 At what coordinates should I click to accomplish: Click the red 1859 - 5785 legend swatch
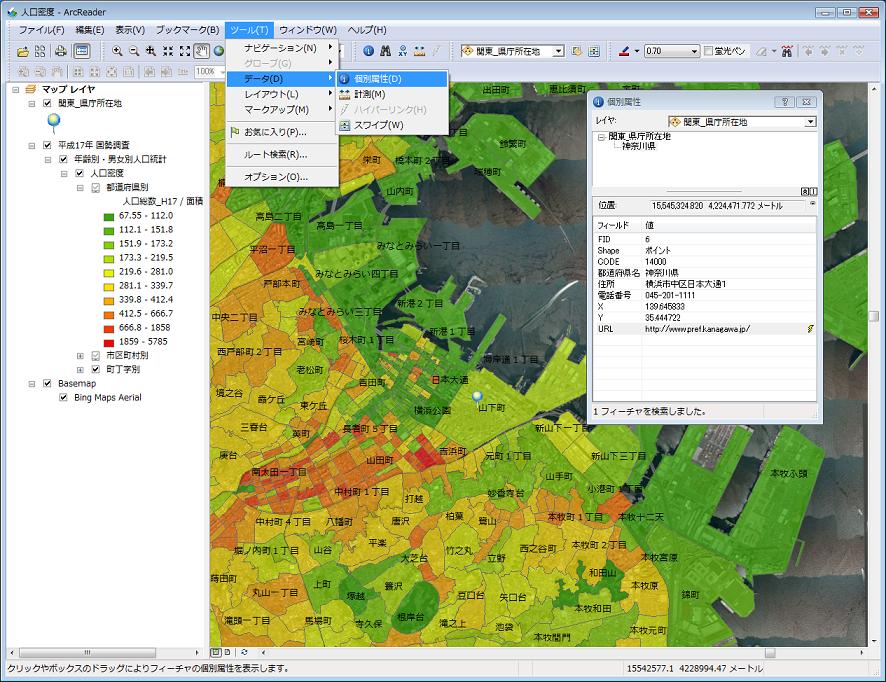pyautogui.click(x=109, y=342)
